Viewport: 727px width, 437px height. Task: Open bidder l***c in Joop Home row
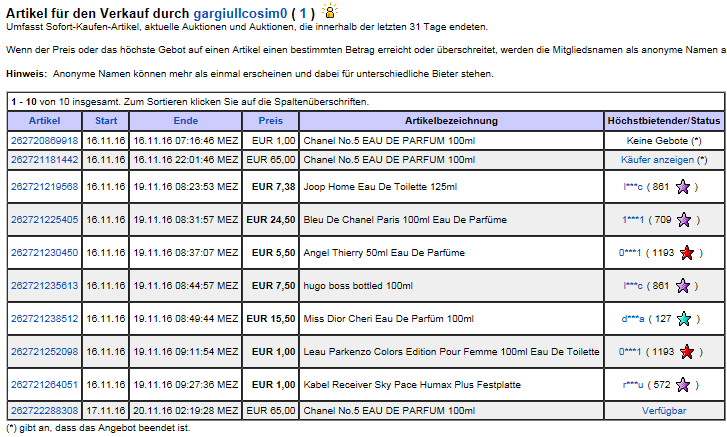[633, 187]
